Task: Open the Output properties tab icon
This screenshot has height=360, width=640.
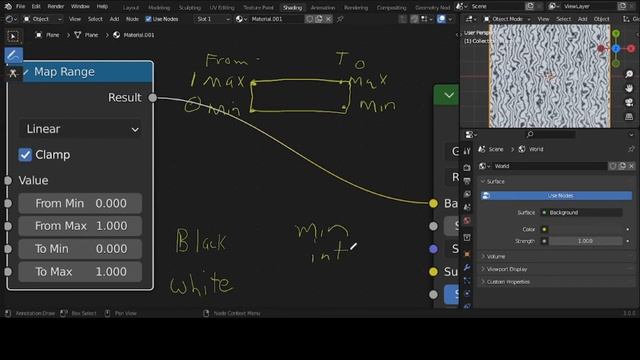Action: 467,181
